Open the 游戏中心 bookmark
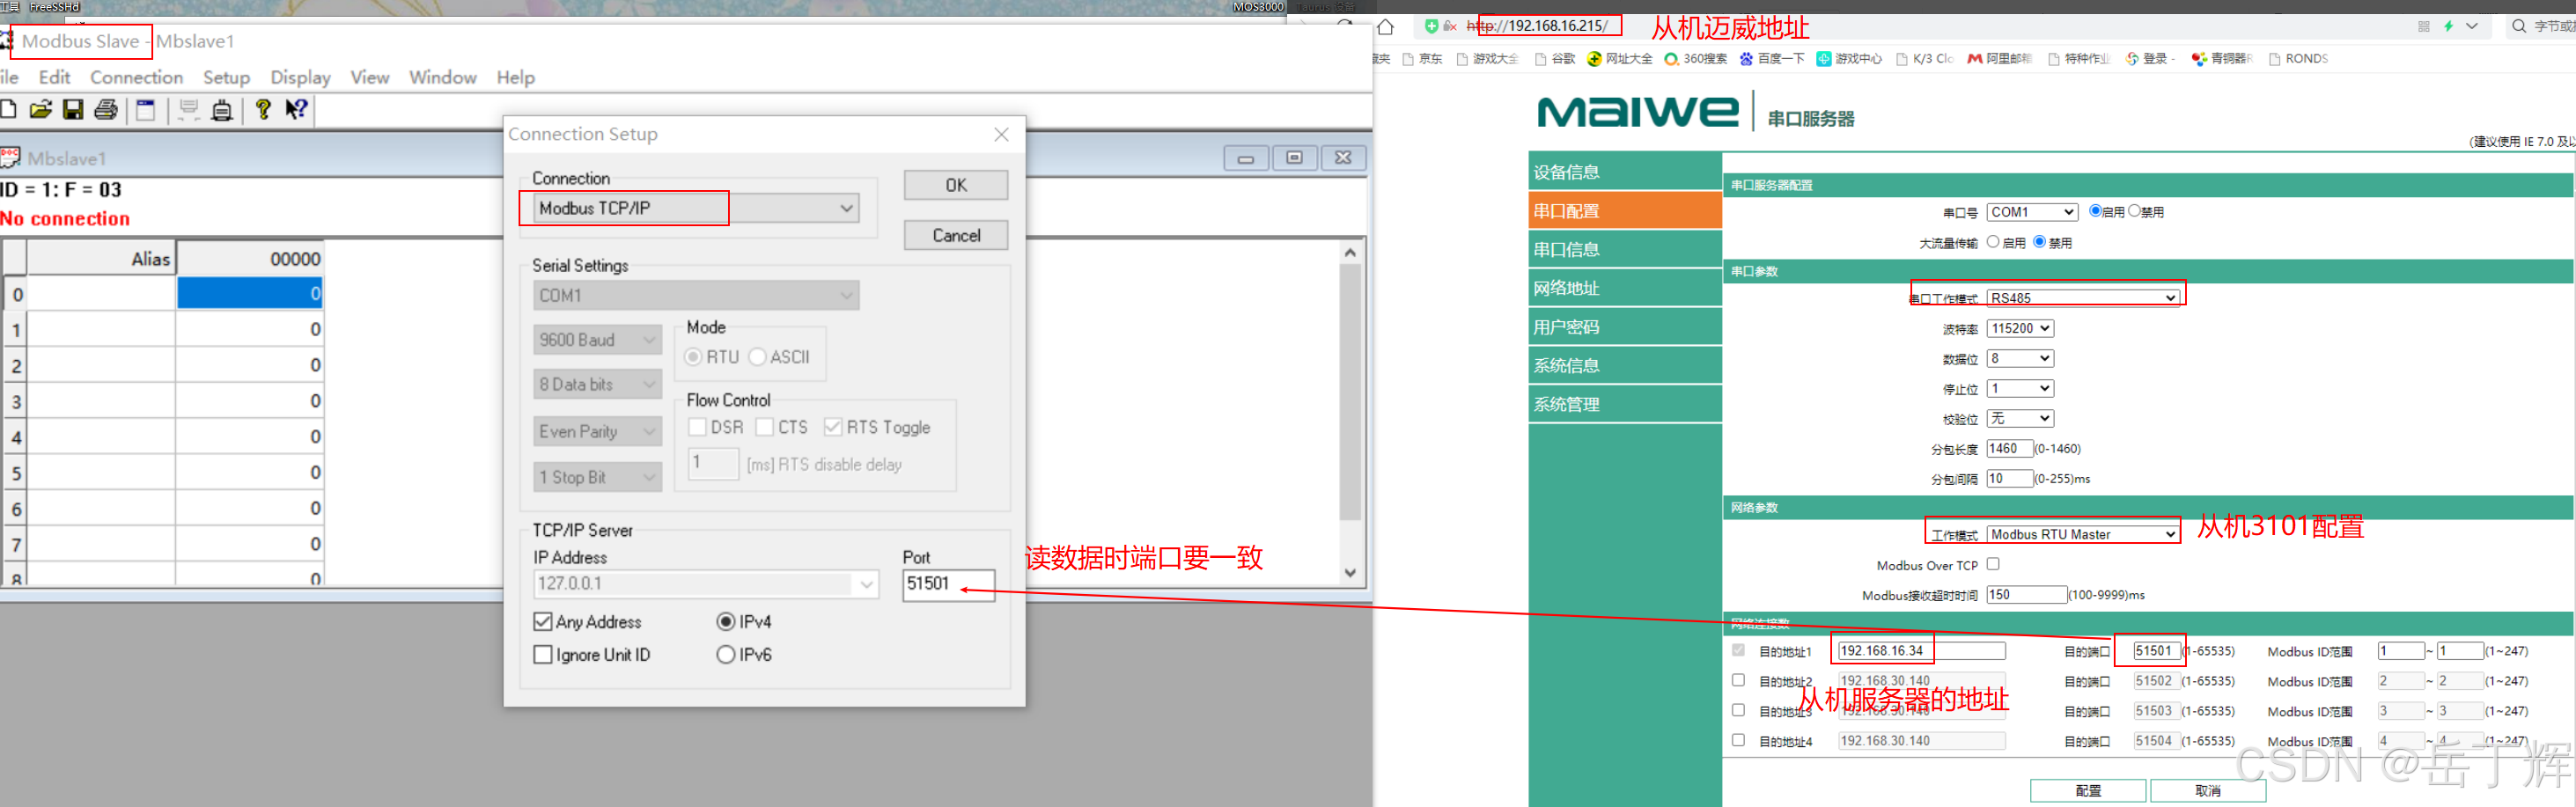2576x807 pixels. click(x=1848, y=59)
